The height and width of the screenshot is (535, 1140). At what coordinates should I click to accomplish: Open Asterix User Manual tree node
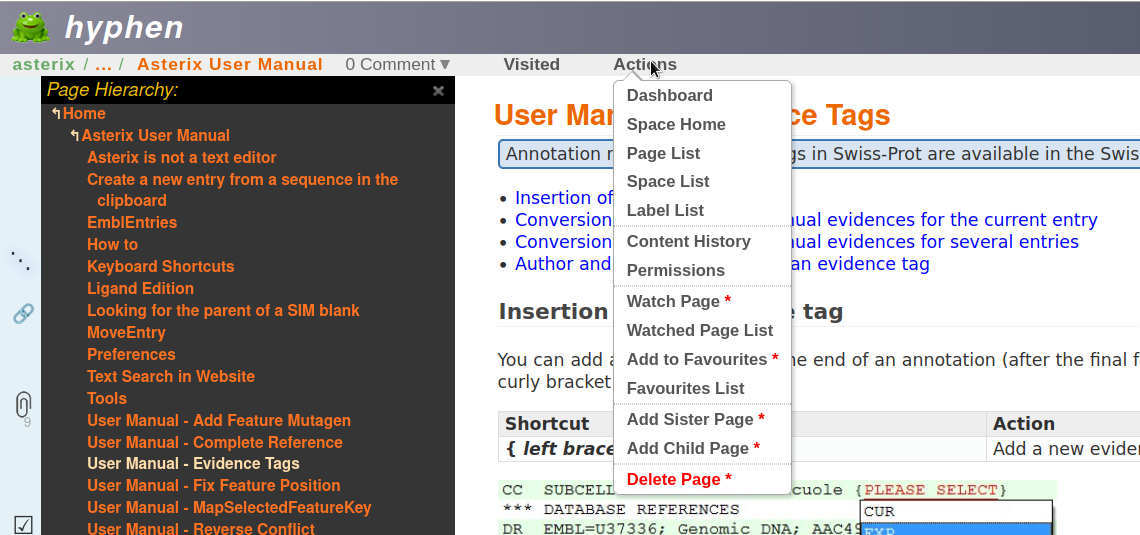click(x=156, y=135)
